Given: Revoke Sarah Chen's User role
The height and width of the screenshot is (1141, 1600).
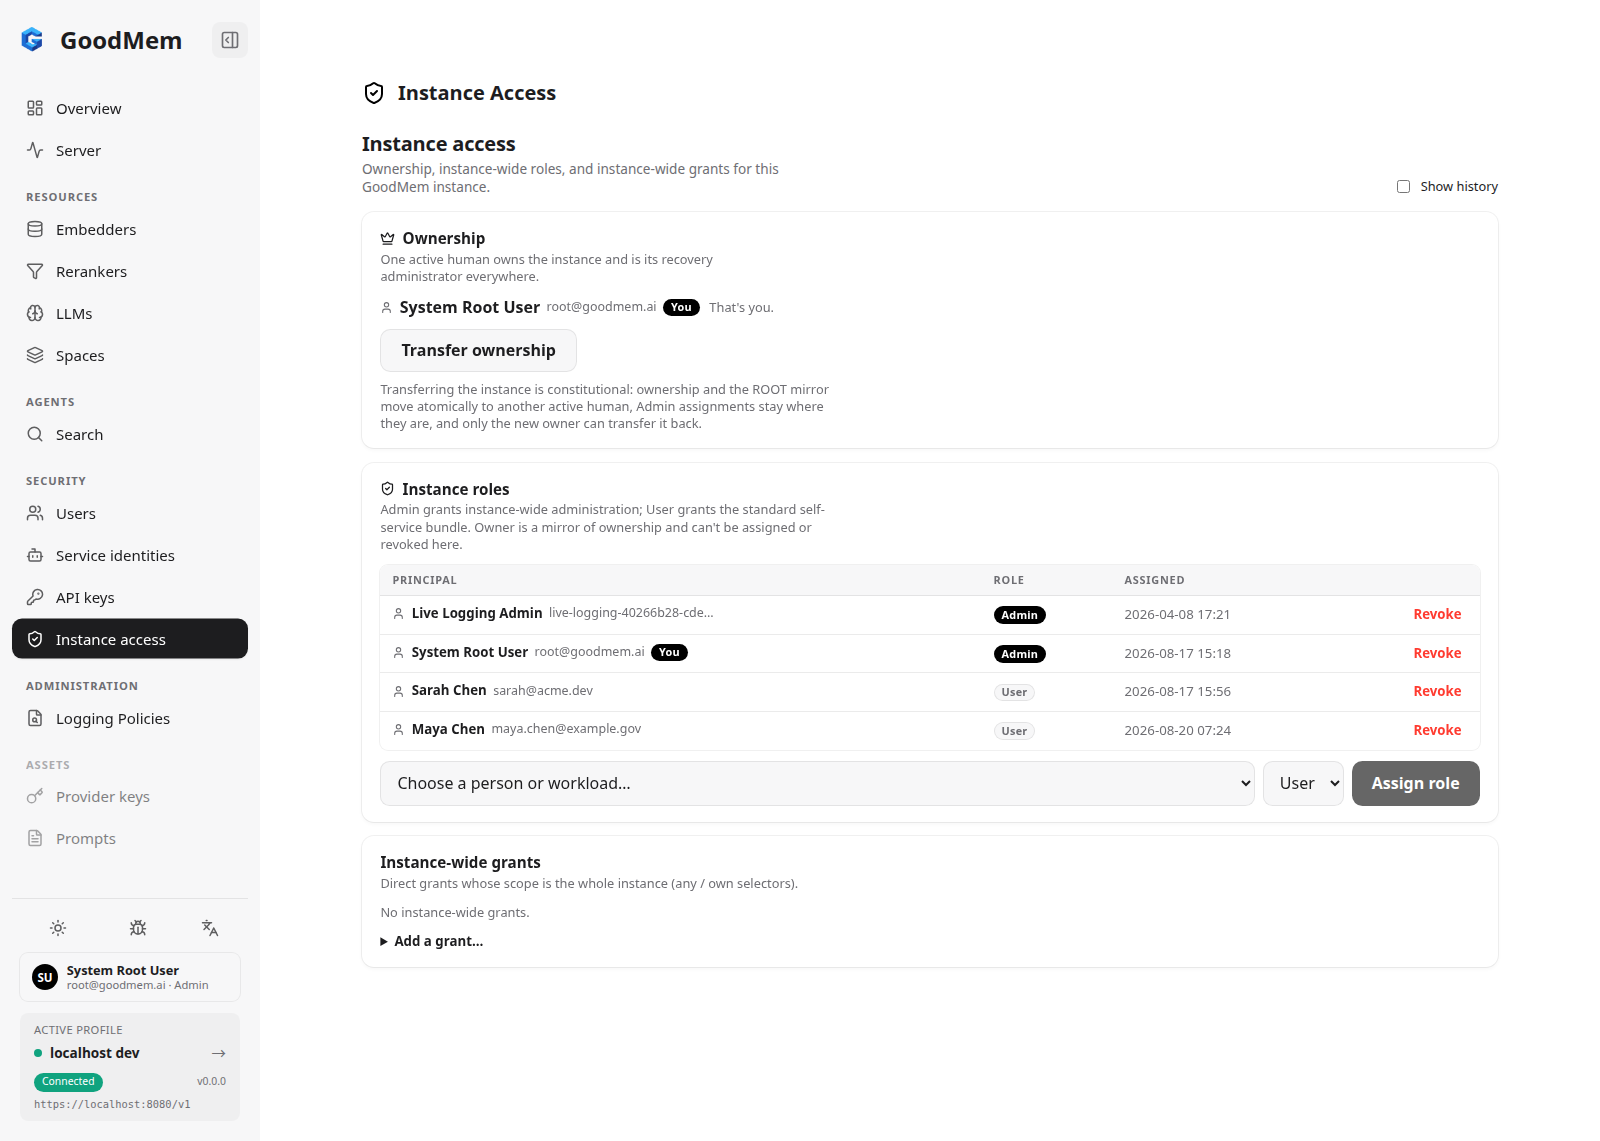Looking at the screenshot, I should point(1437,691).
